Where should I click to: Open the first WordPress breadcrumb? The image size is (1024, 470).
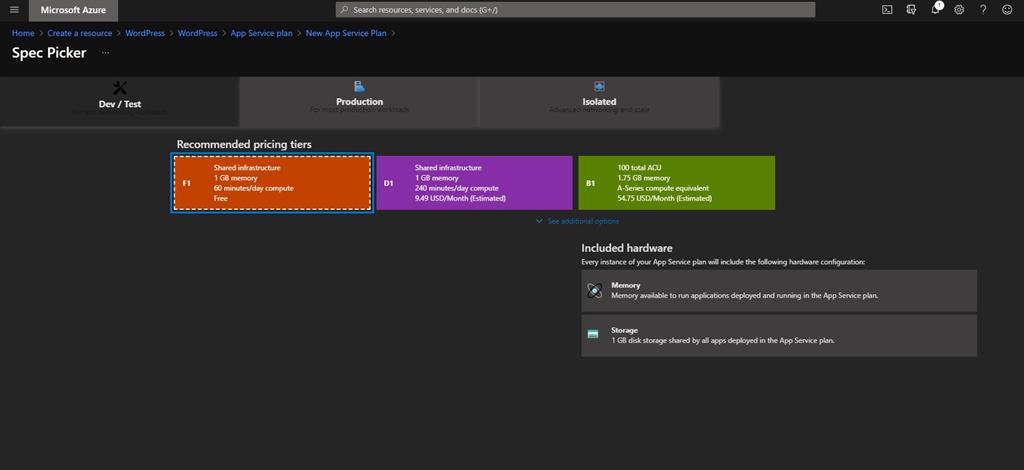tap(145, 33)
